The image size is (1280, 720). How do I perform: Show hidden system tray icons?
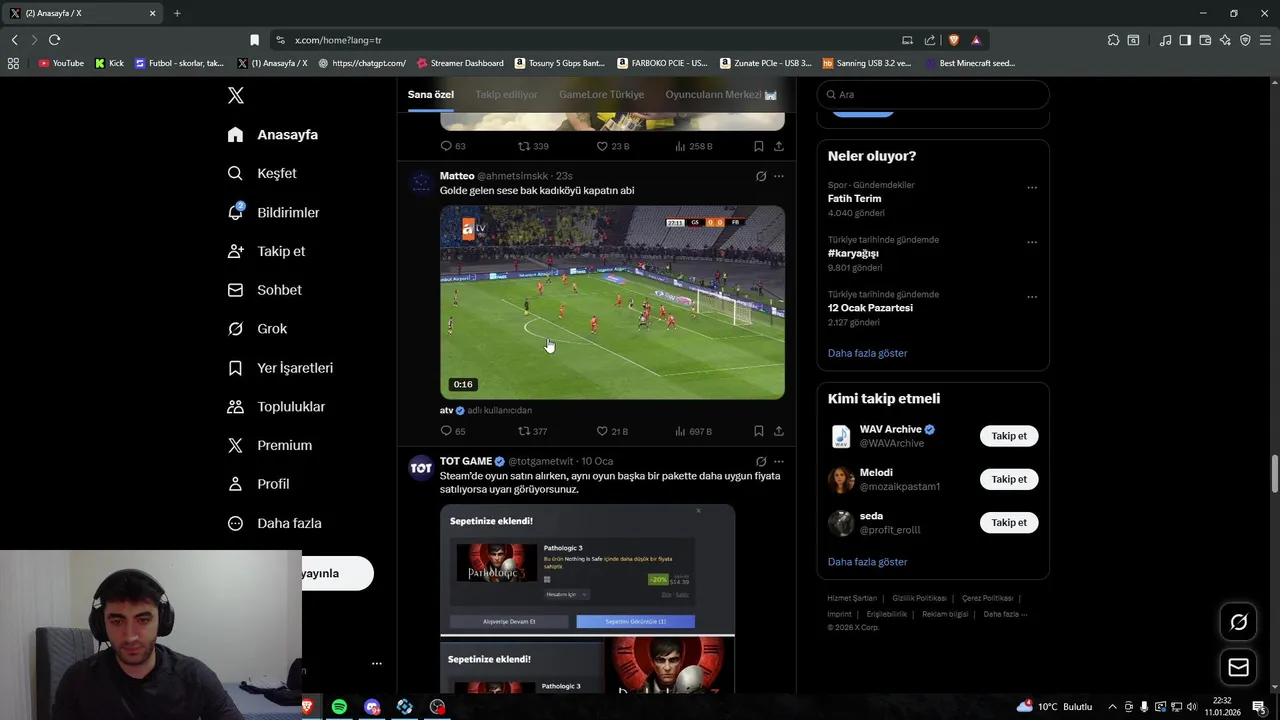pos(1112,707)
